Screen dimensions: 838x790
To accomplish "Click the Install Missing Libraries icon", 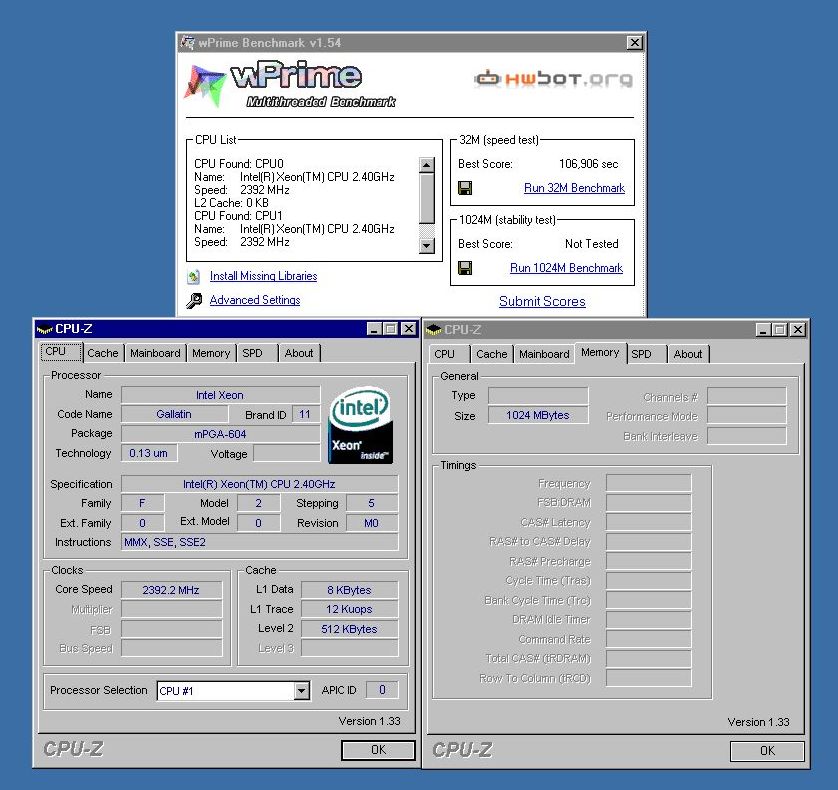I will coord(193,276).
